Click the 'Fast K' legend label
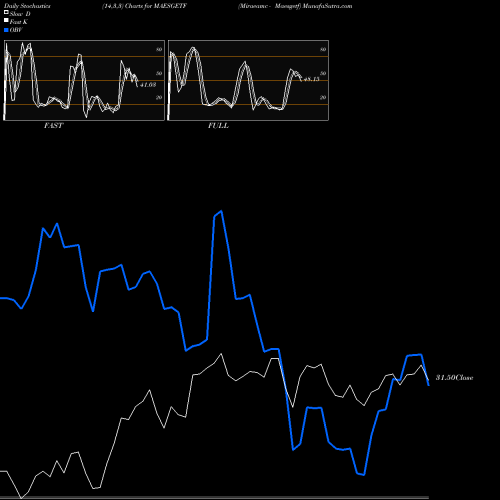Viewport: 500px width, 500px height. tap(19, 22)
